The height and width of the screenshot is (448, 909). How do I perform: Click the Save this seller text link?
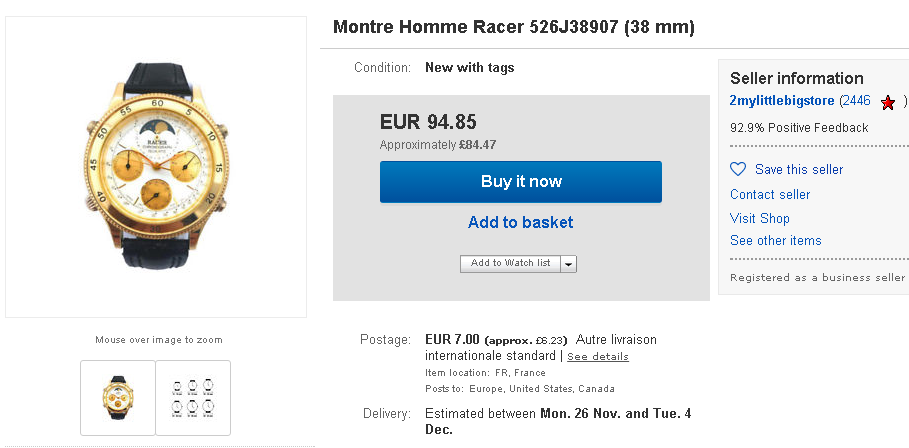point(799,170)
